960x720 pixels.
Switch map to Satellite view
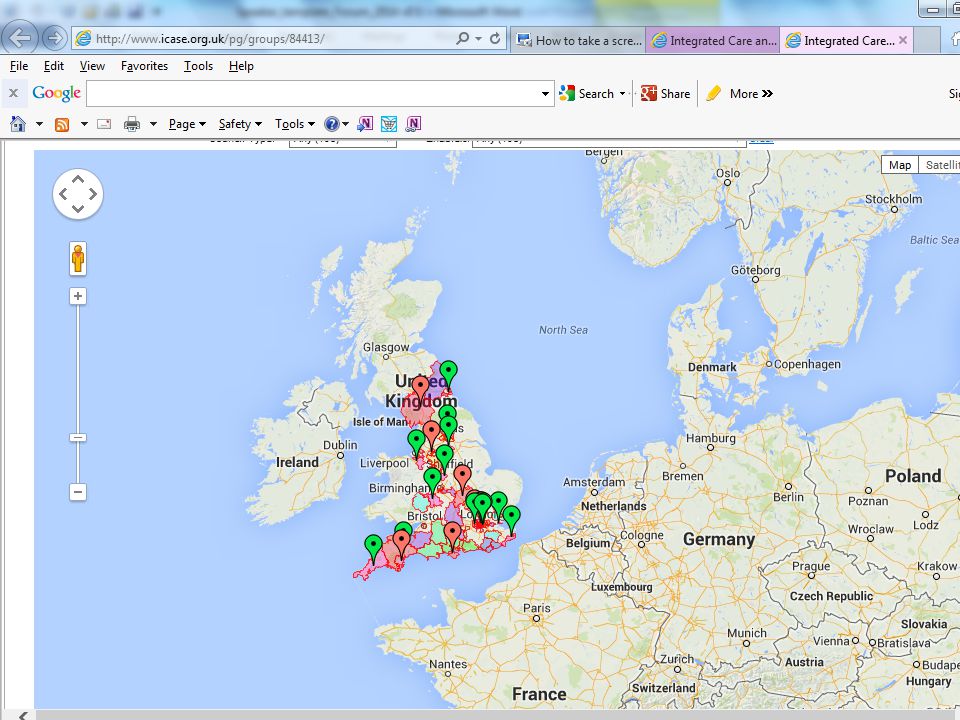point(940,165)
